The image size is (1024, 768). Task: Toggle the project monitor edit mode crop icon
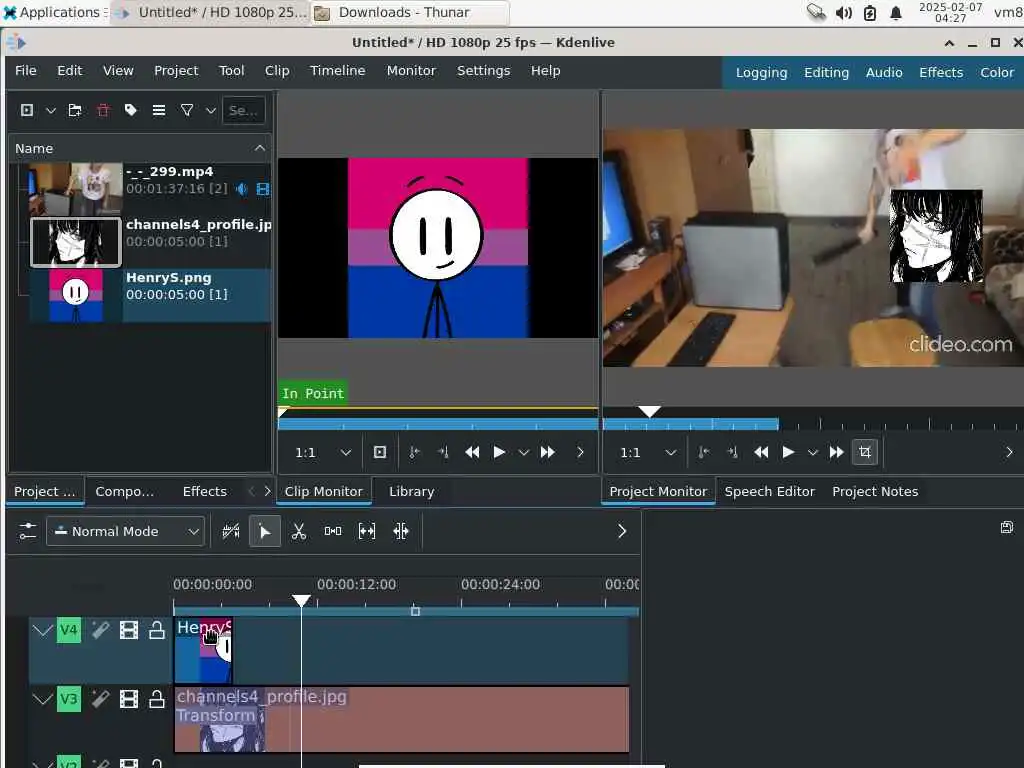tap(865, 452)
